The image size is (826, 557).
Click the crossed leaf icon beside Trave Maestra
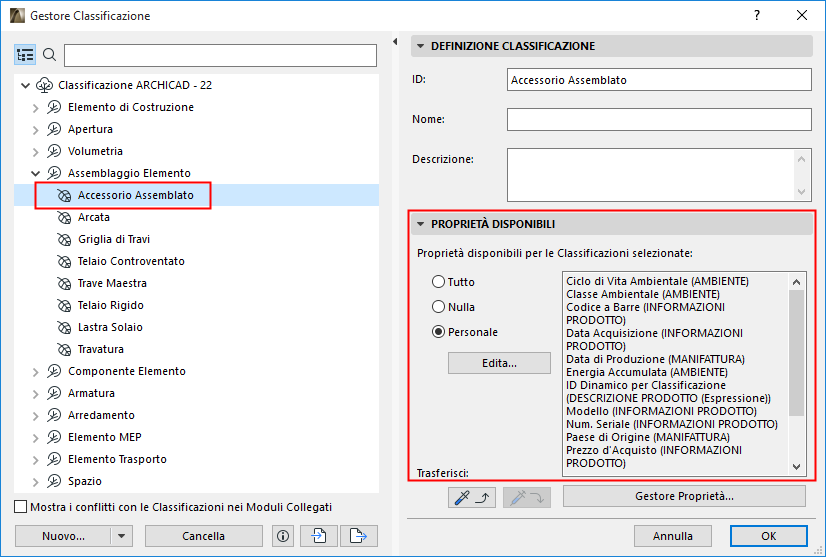64,284
